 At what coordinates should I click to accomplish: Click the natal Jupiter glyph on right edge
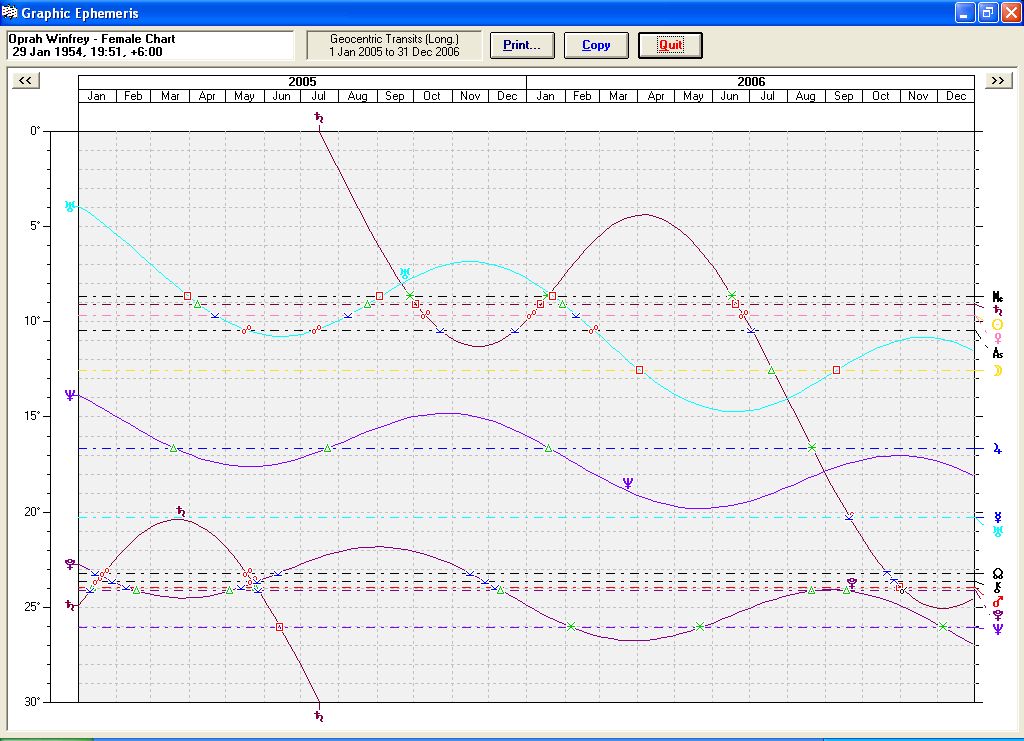(997, 449)
